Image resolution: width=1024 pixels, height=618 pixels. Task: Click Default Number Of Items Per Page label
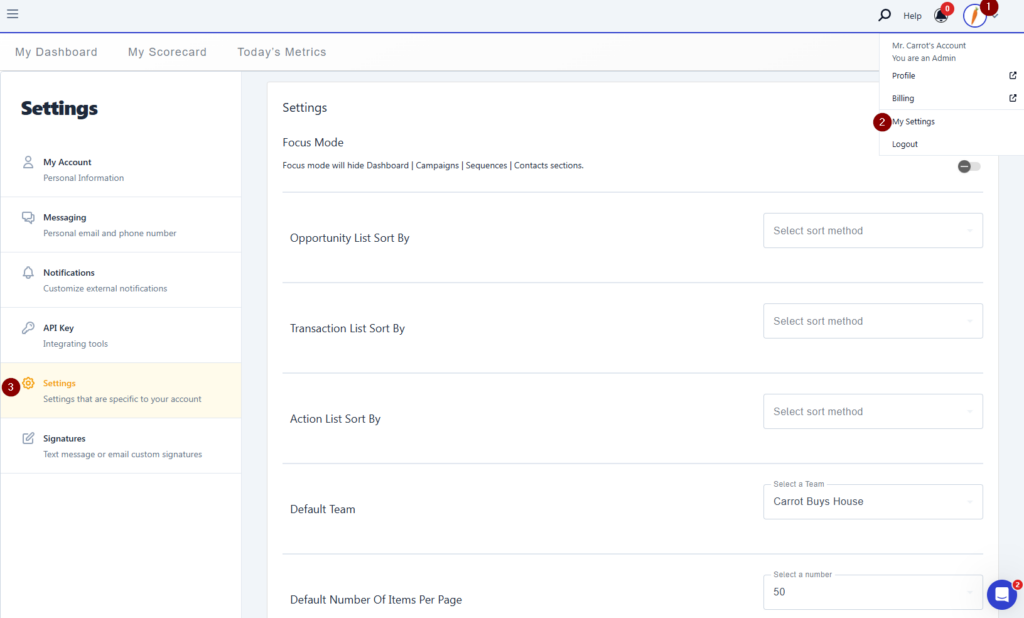tap(376, 600)
